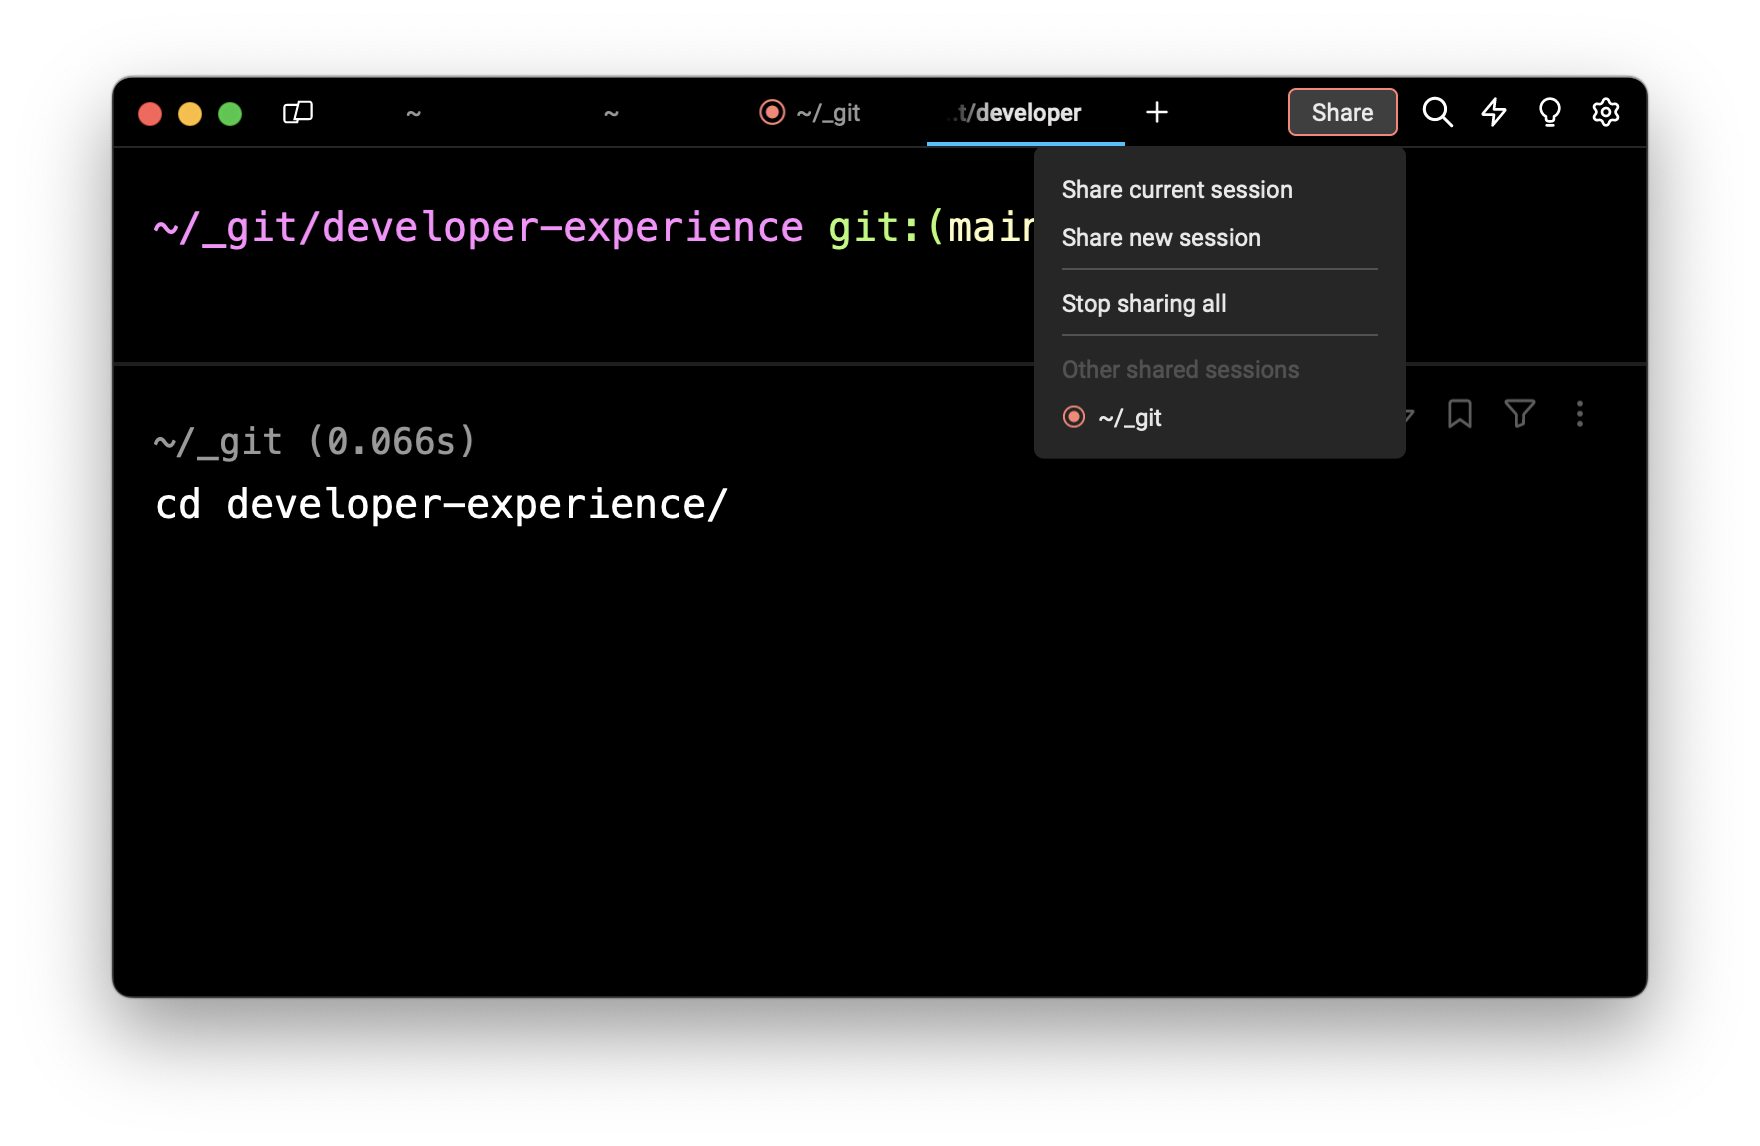Image resolution: width=1760 pixels, height=1146 pixels.
Task: Click the Share button
Action: pos(1342,112)
